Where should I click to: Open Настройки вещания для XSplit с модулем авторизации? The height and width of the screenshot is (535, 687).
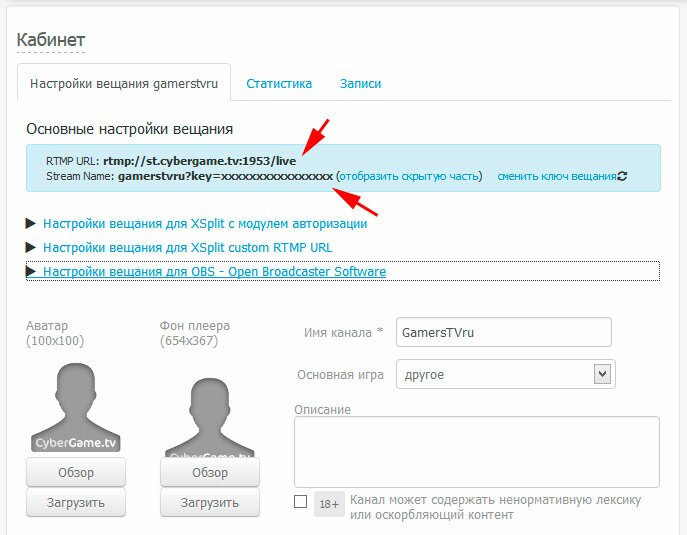205,223
